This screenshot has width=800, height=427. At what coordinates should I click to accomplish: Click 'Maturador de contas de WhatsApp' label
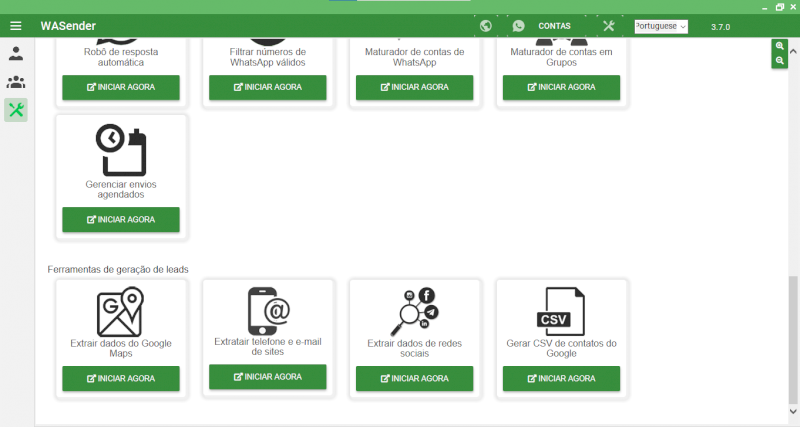pos(415,57)
